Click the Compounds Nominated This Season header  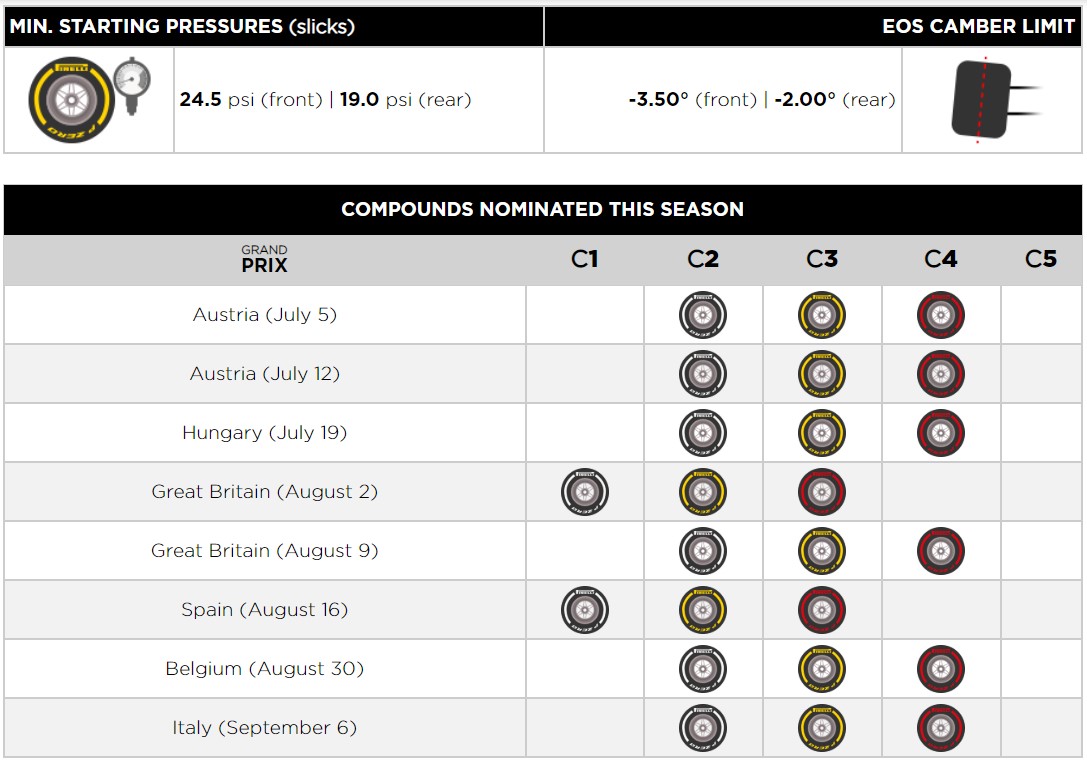pyautogui.click(x=542, y=209)
